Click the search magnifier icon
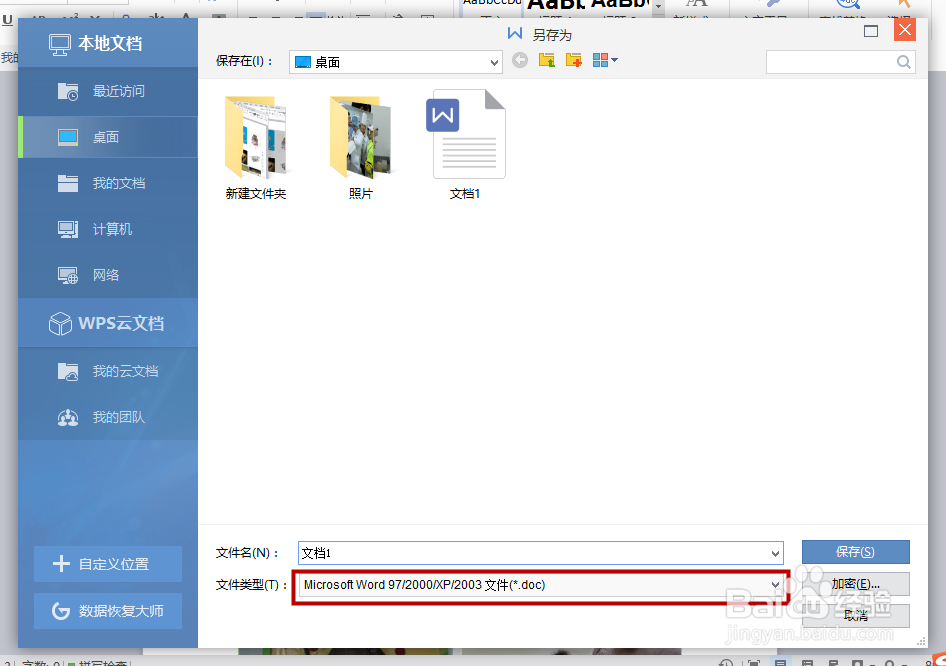 pos(903,62)
